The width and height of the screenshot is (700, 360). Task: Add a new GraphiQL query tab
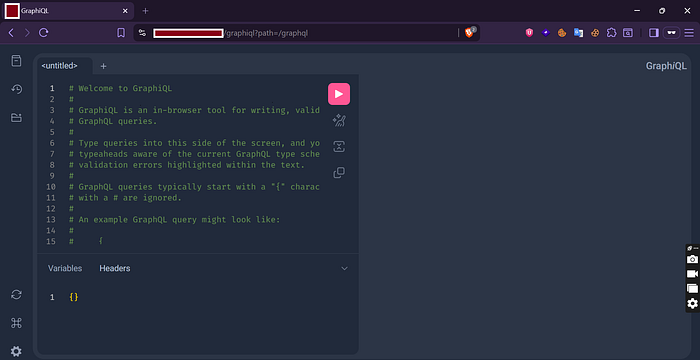click(104, 66)
